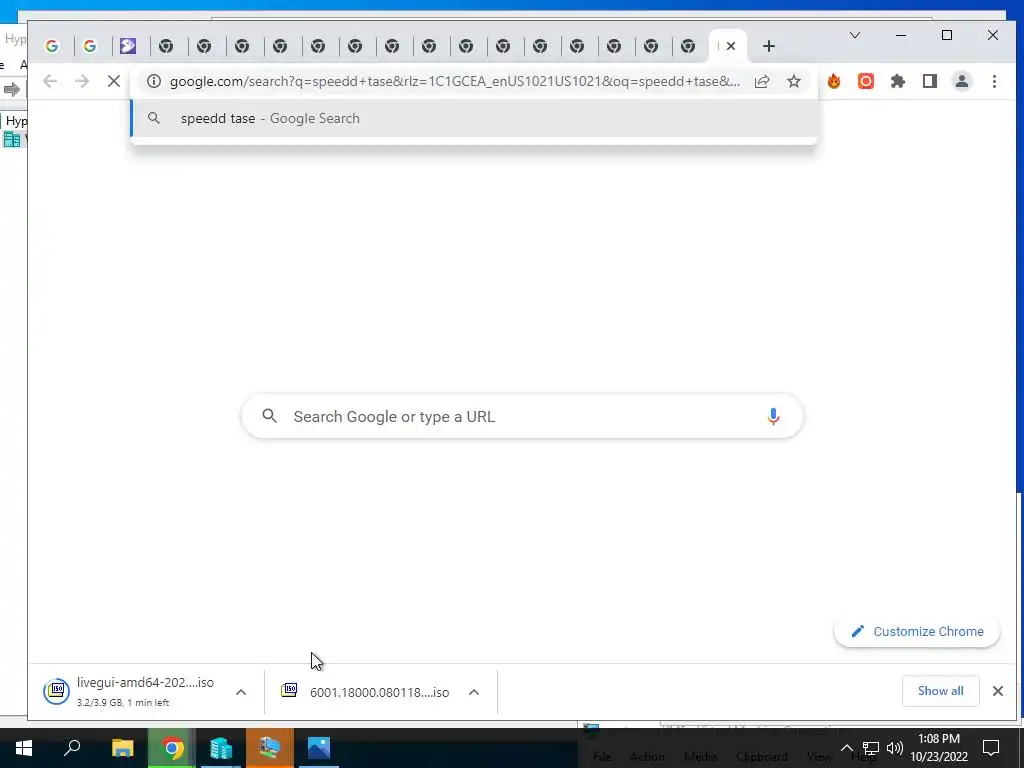The image size is (1024, 768).
Task: Expand options for livegui-amd64 iso download
Action: pos(241,692)
